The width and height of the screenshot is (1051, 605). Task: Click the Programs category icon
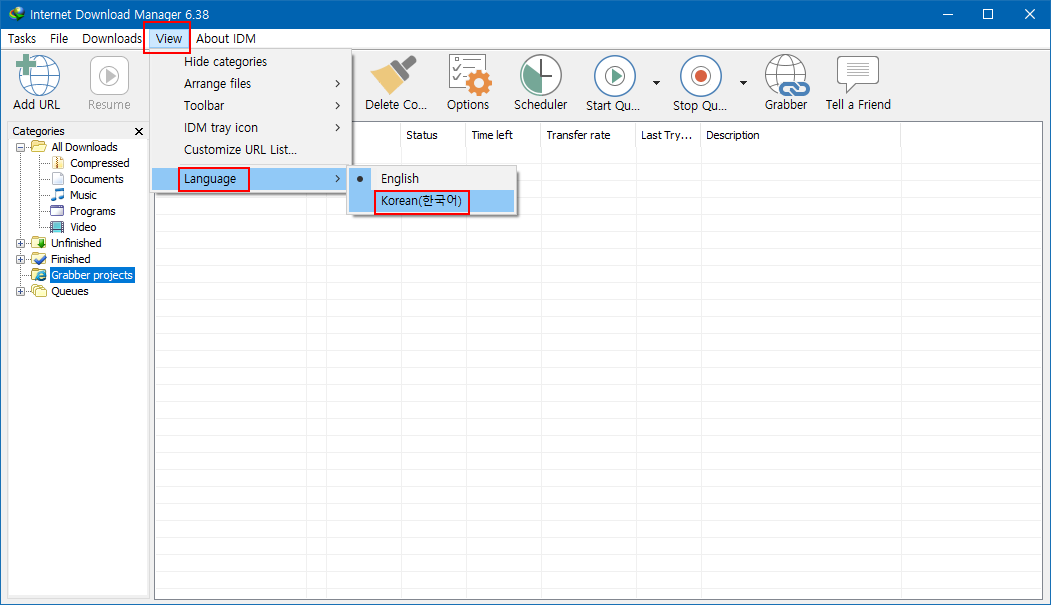click(x=58, y=211)
